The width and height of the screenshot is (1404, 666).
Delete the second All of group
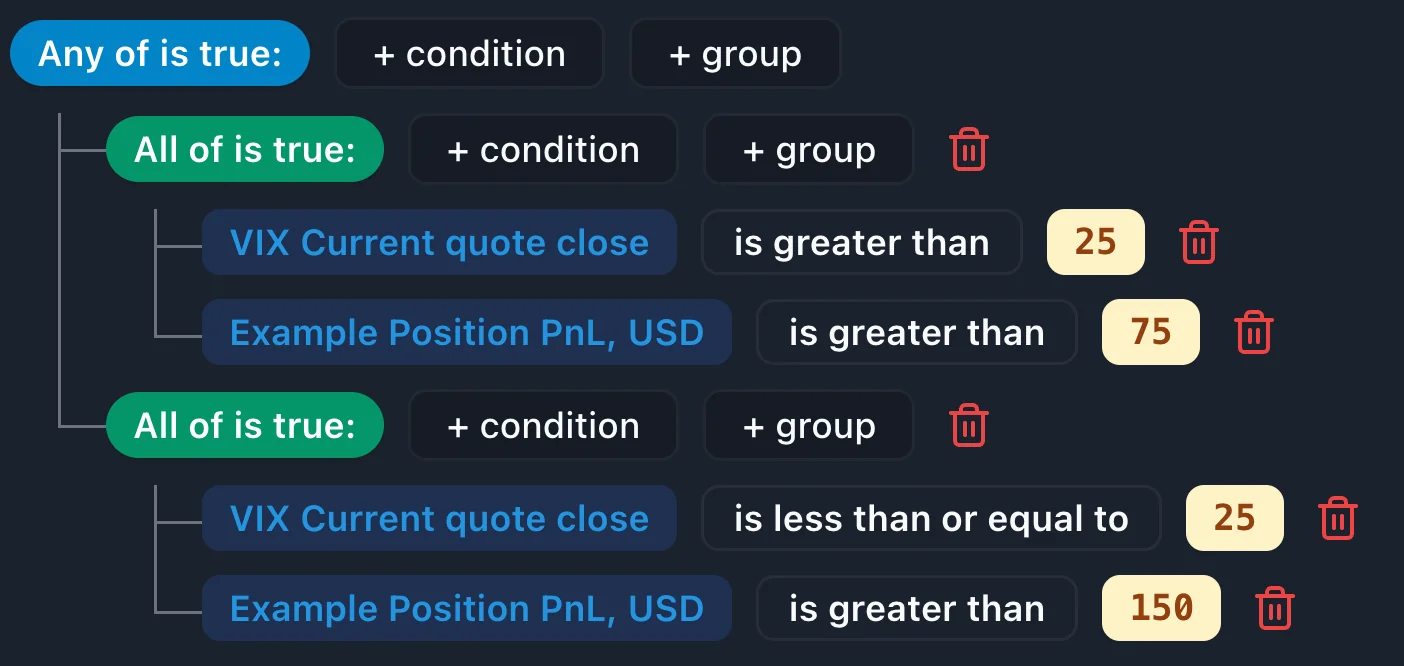[x=968, y=426]
